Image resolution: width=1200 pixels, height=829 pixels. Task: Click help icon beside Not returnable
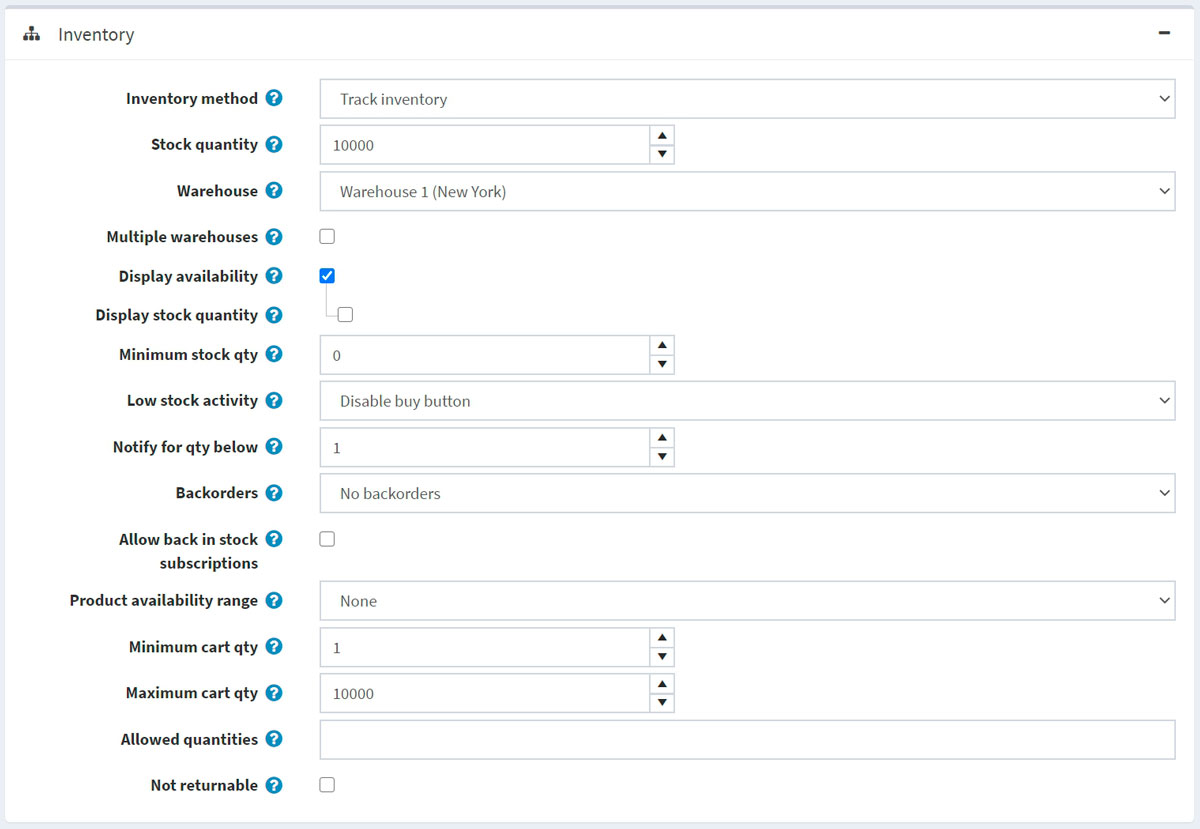pos(274,786)
